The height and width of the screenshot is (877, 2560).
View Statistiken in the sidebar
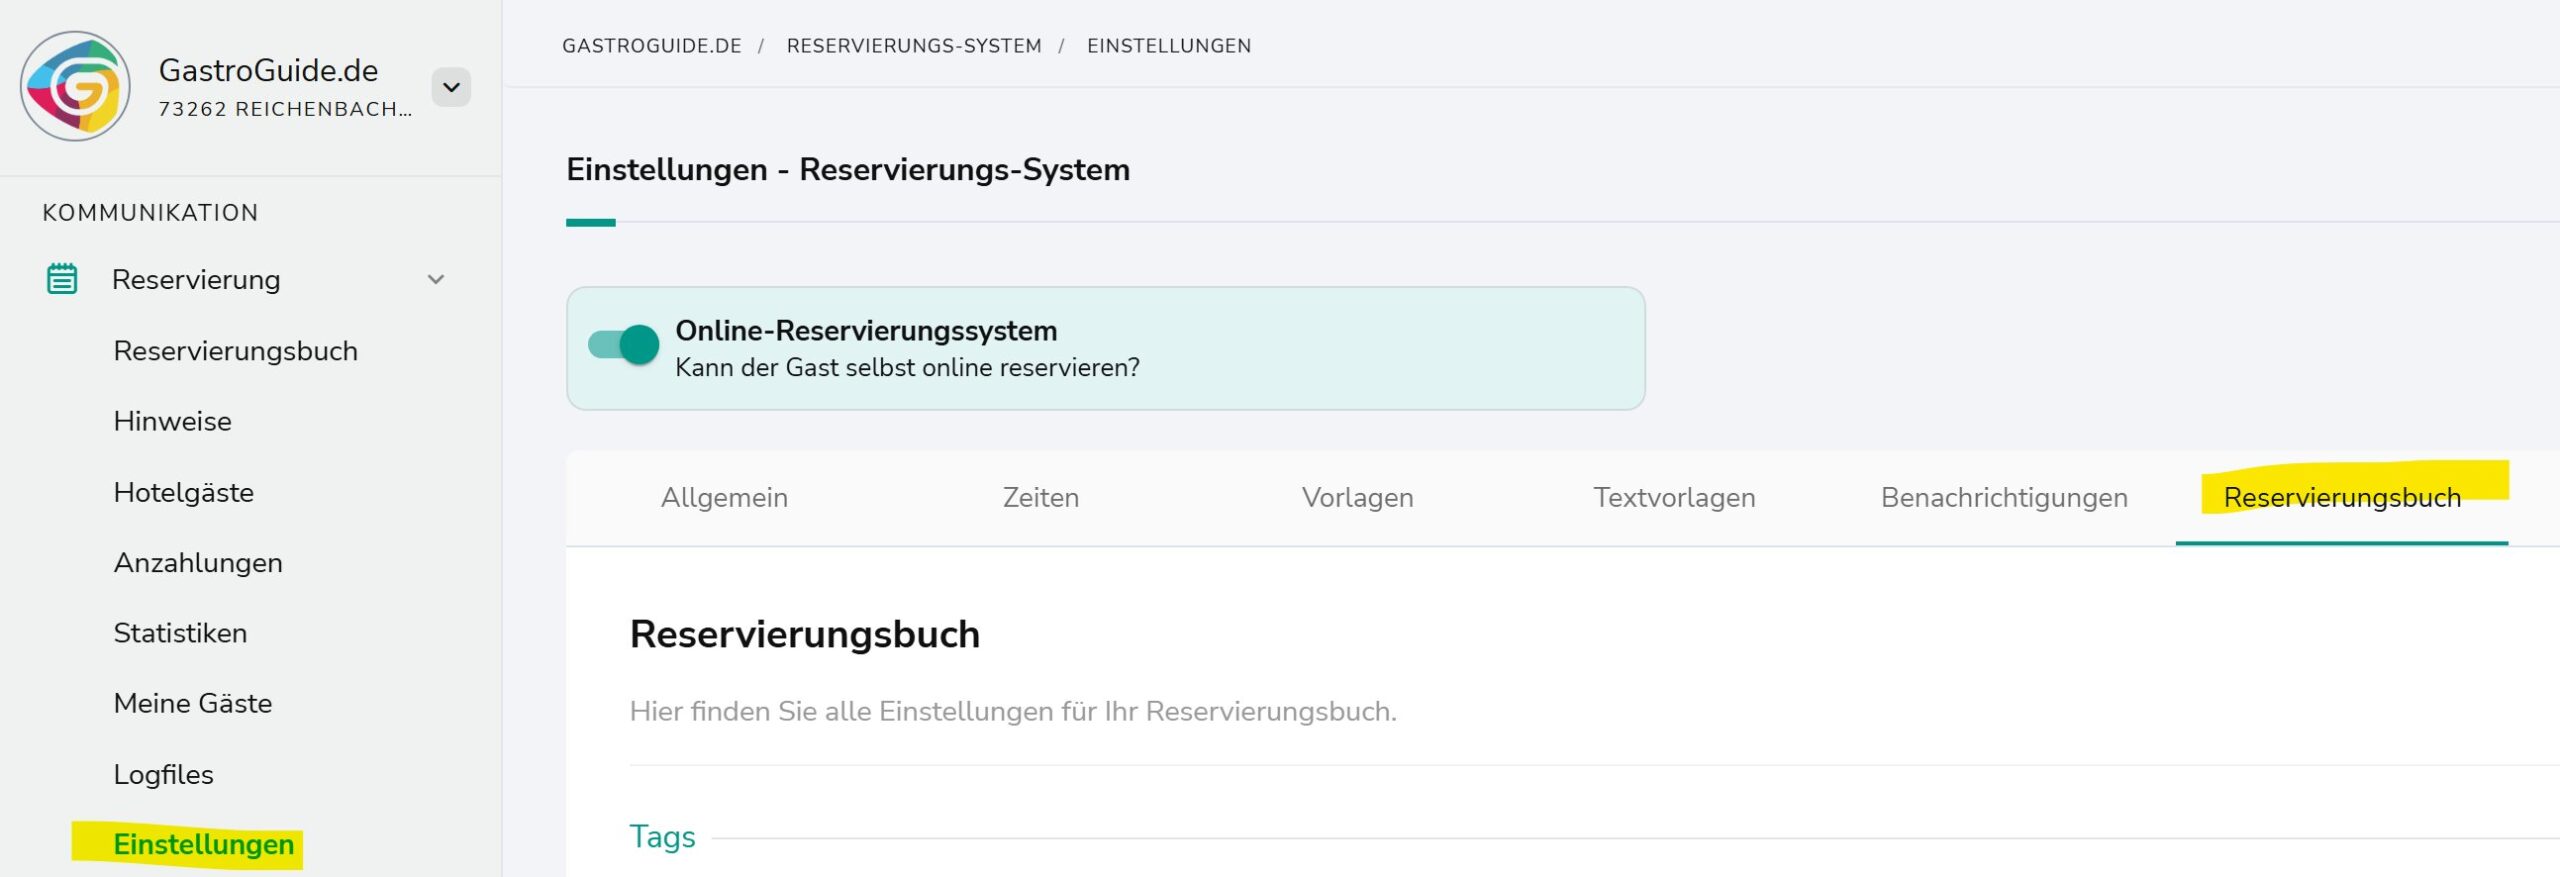[x=180, y=633]
